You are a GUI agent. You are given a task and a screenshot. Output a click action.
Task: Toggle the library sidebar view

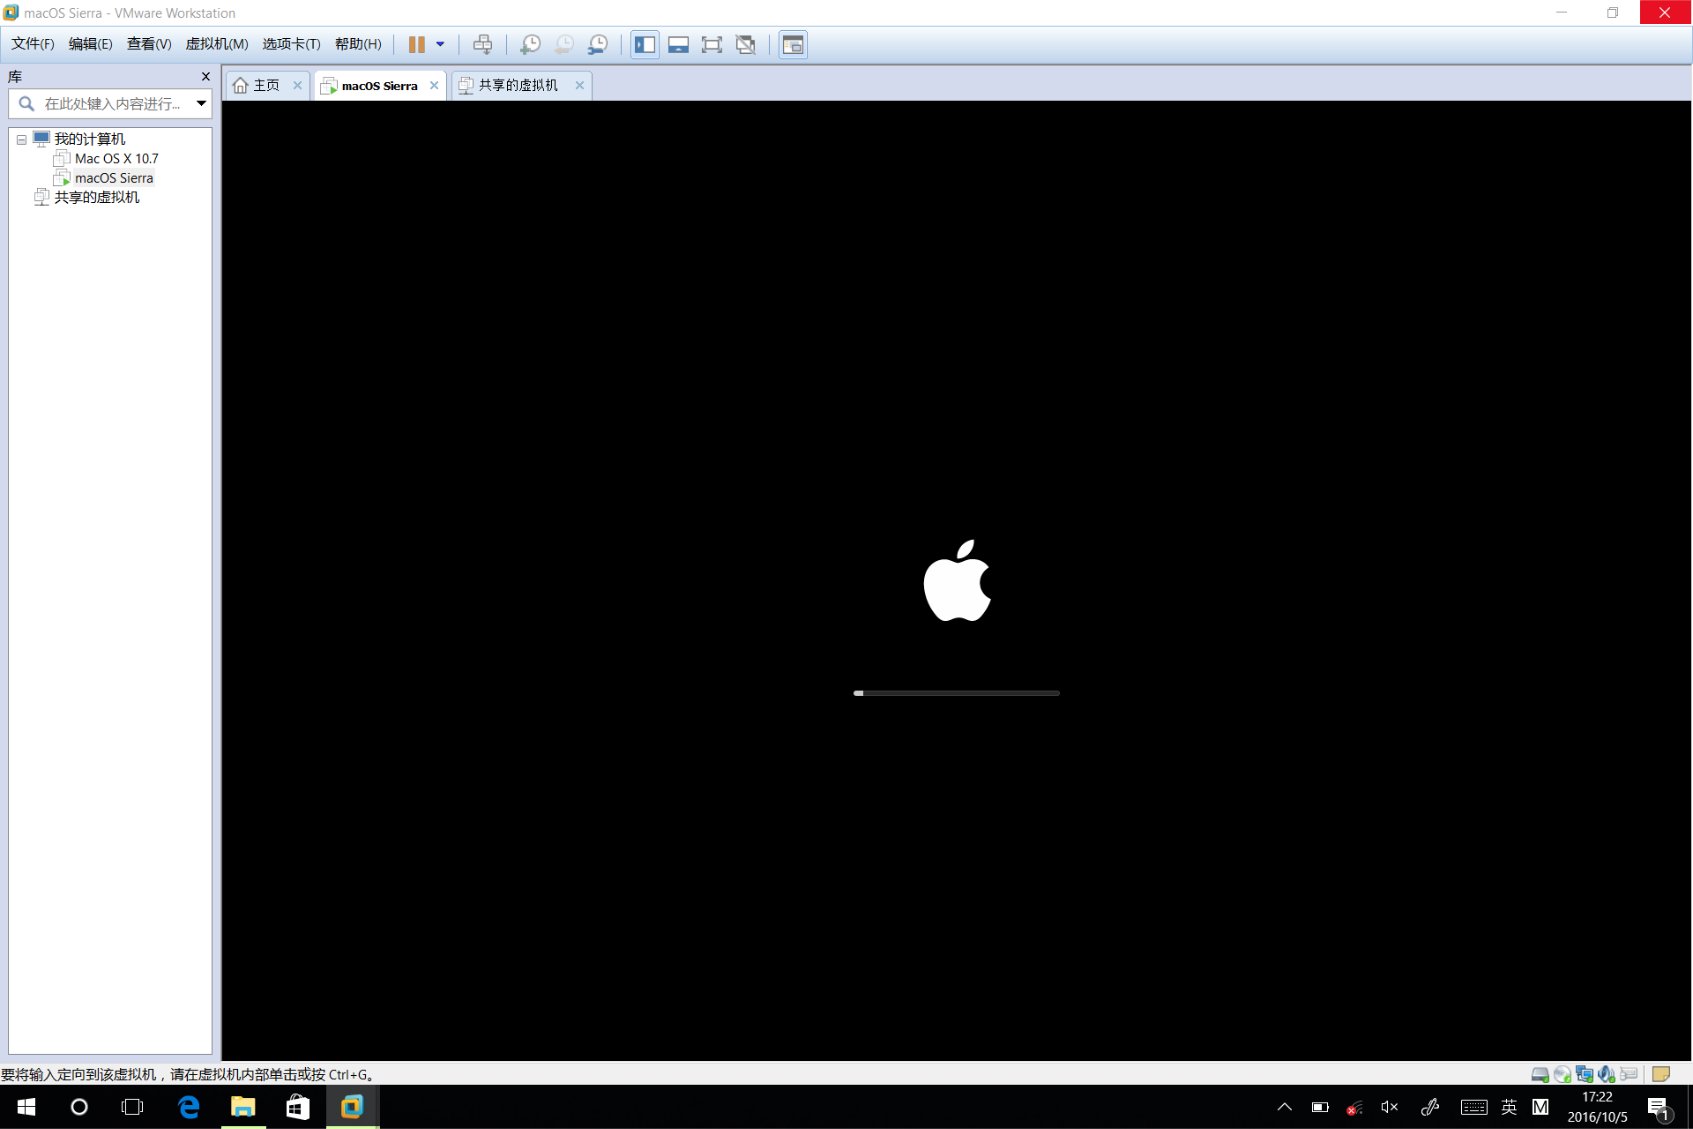645,44
